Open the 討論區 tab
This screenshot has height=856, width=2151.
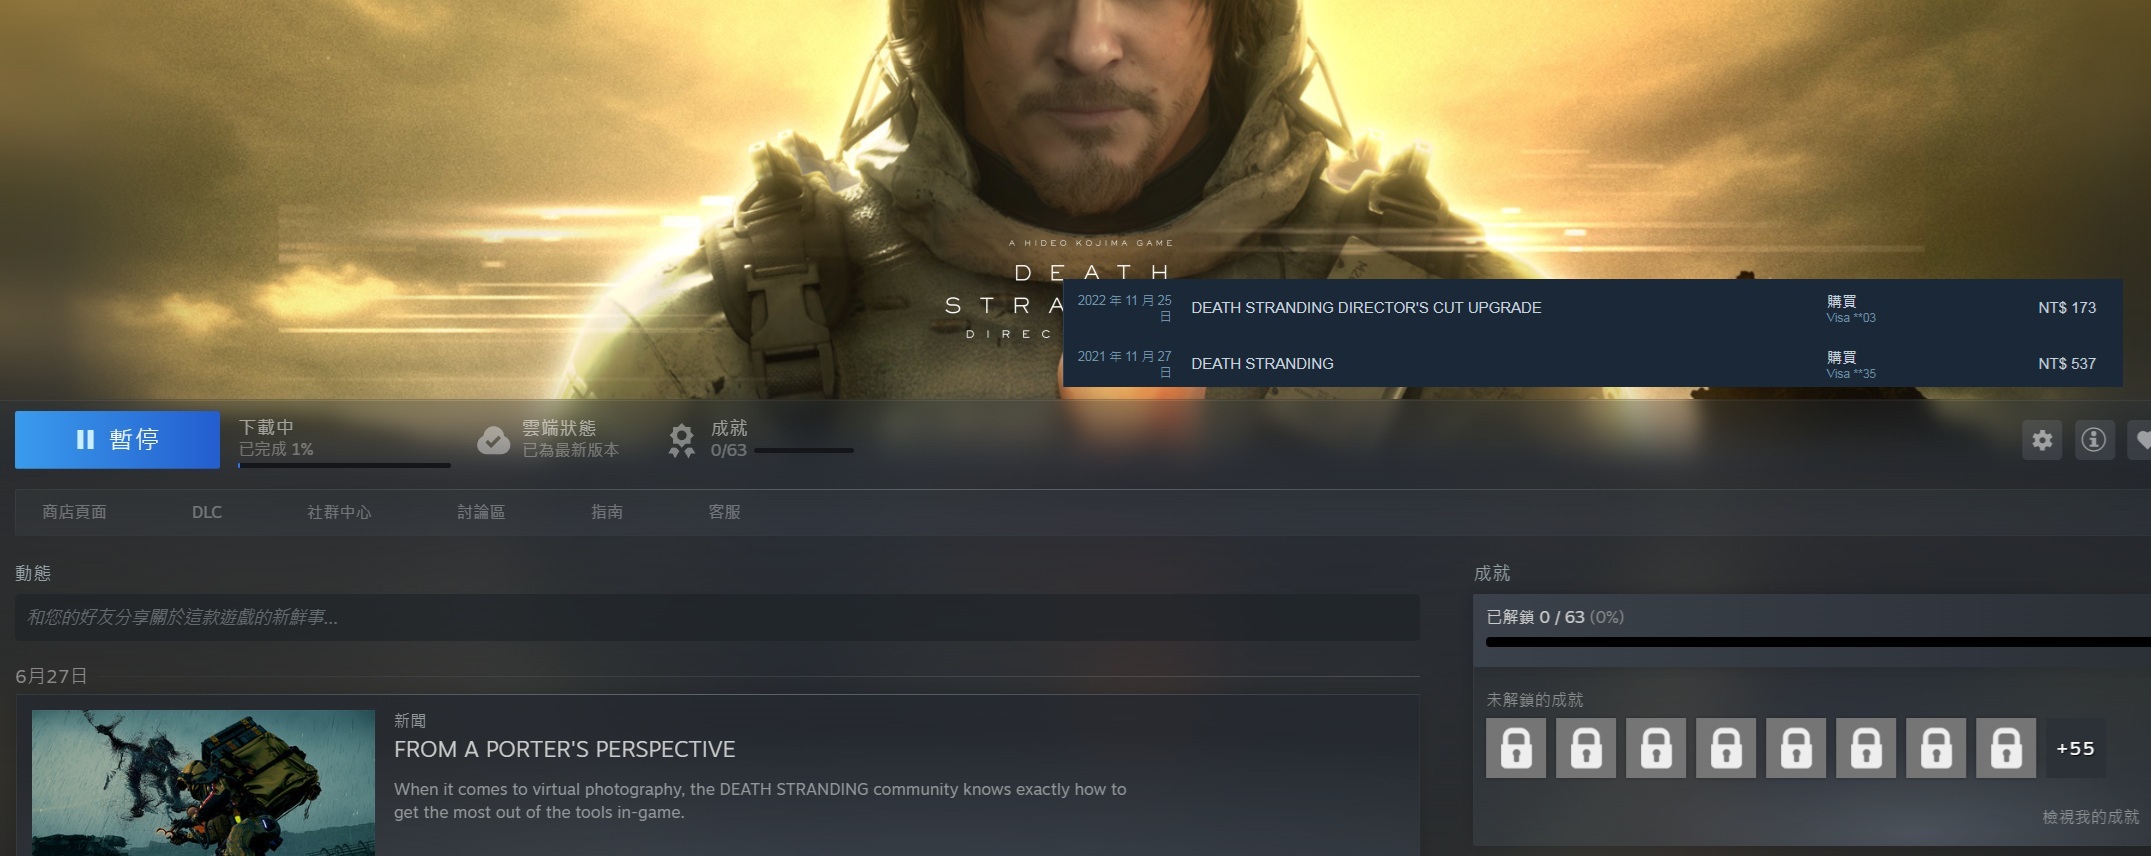(x=481, y=512)
